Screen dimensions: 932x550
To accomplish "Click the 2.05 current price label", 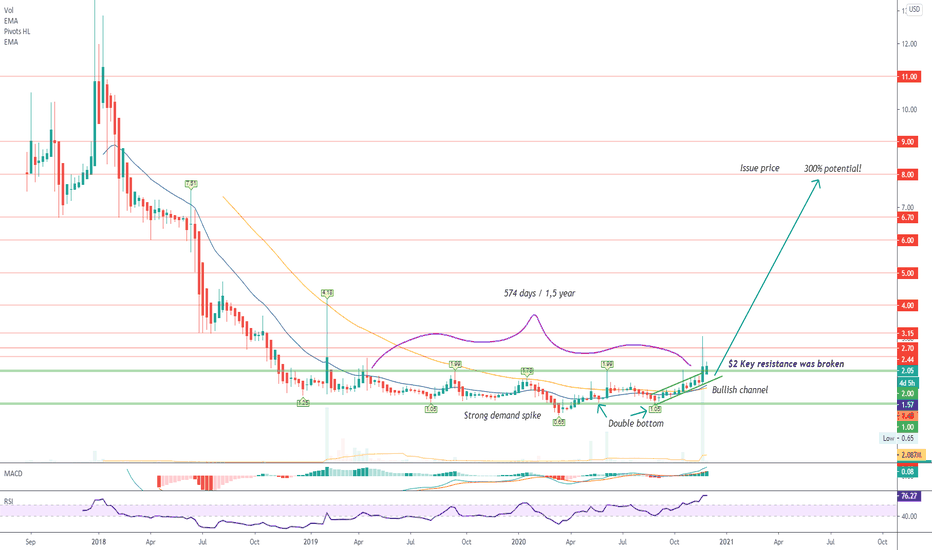I will [907, 370].
